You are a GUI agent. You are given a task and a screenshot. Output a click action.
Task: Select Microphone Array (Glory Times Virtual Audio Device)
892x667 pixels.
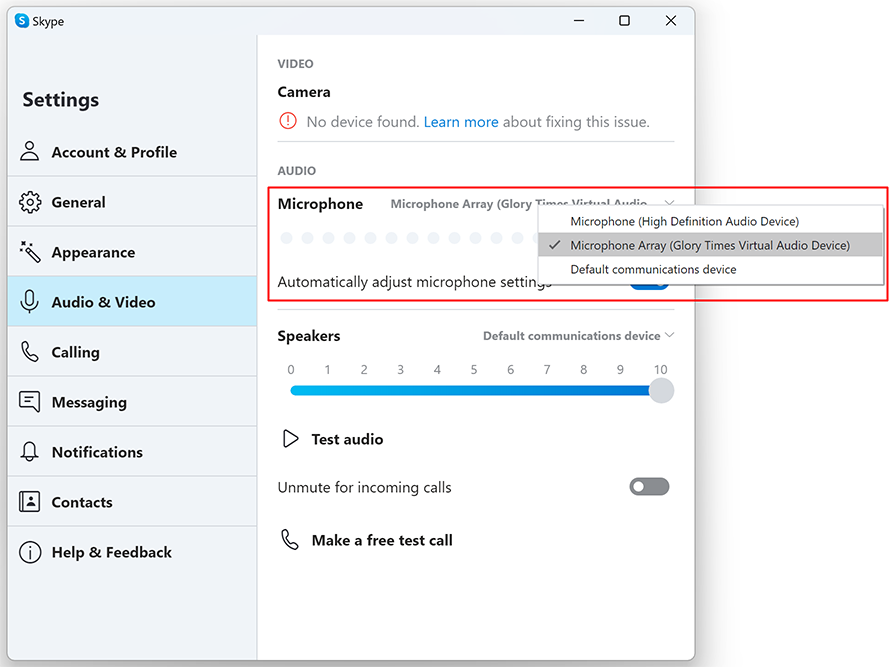click(x=711, y=245)
